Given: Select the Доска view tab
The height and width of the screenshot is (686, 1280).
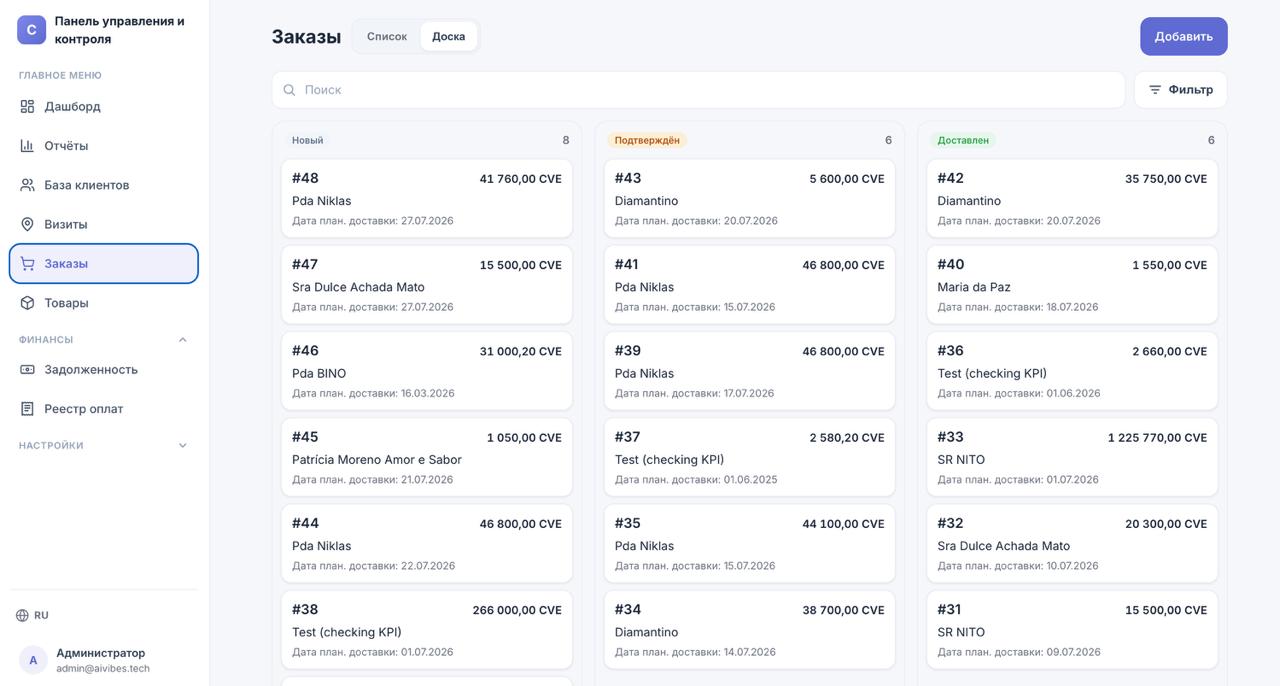Looking at the screenshot, I should point(448,36).
